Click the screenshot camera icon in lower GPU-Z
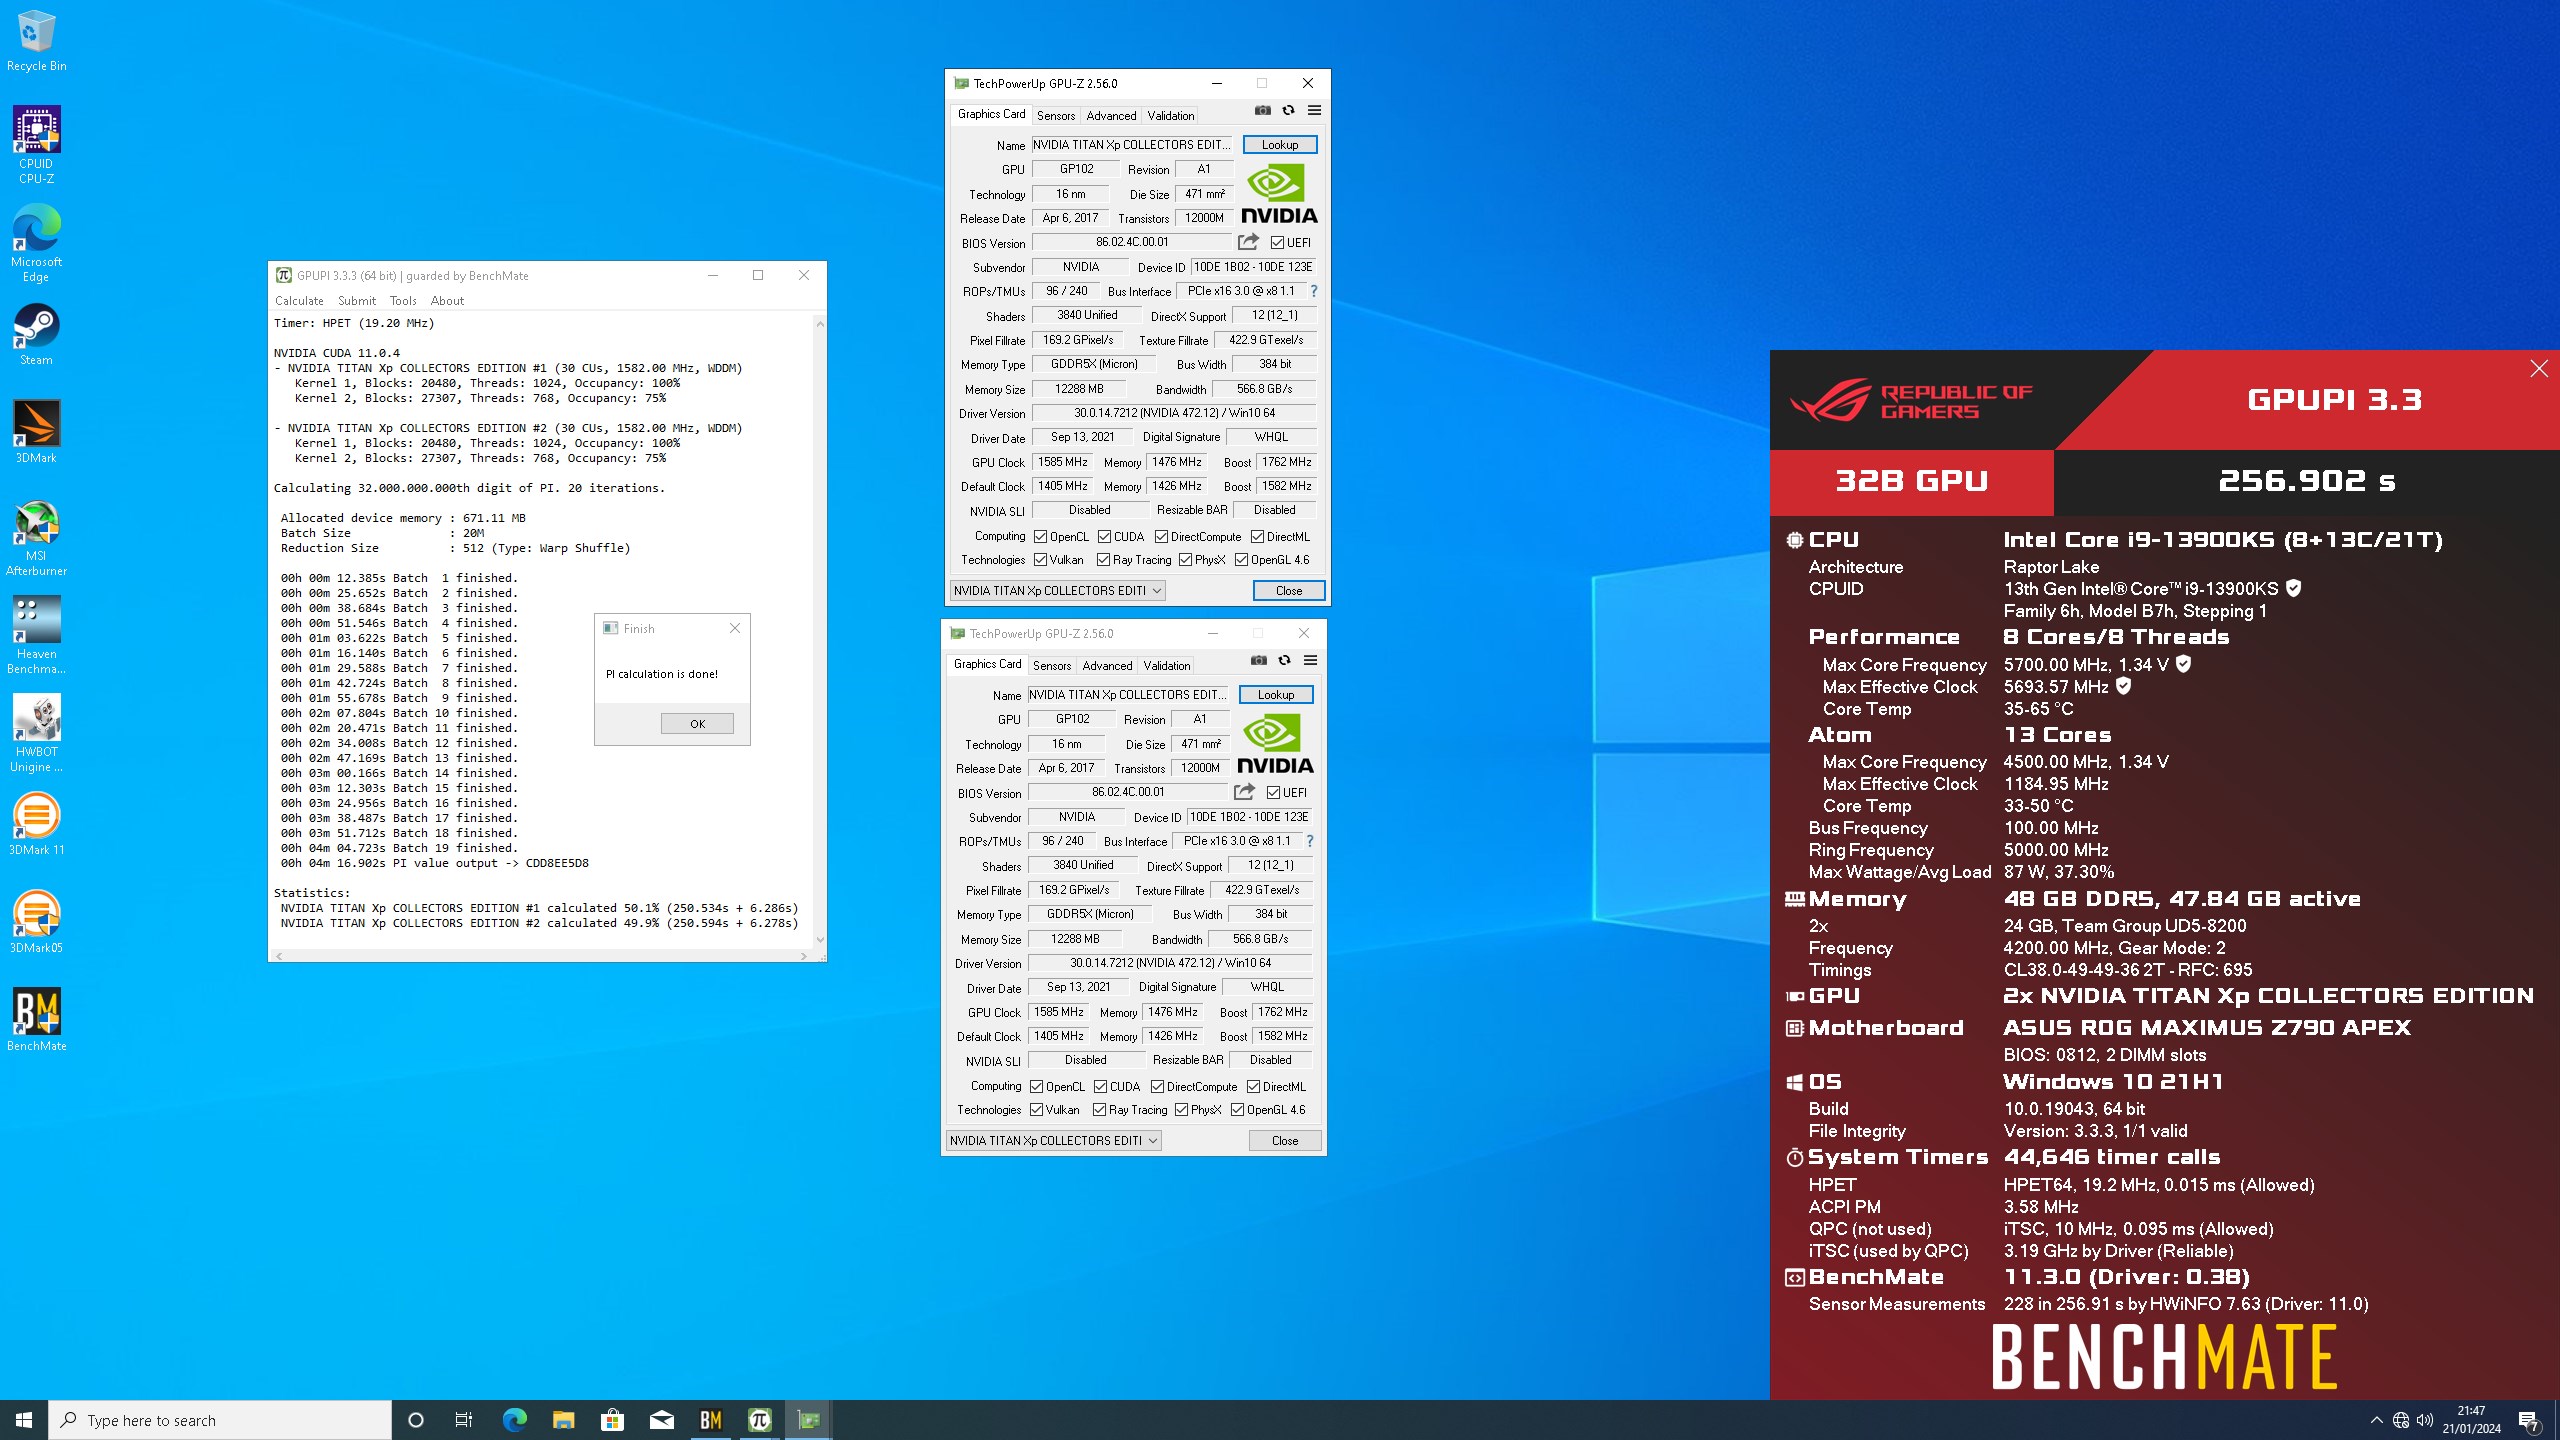This screenshot has width=2560, height=1440. (1259, 661)
